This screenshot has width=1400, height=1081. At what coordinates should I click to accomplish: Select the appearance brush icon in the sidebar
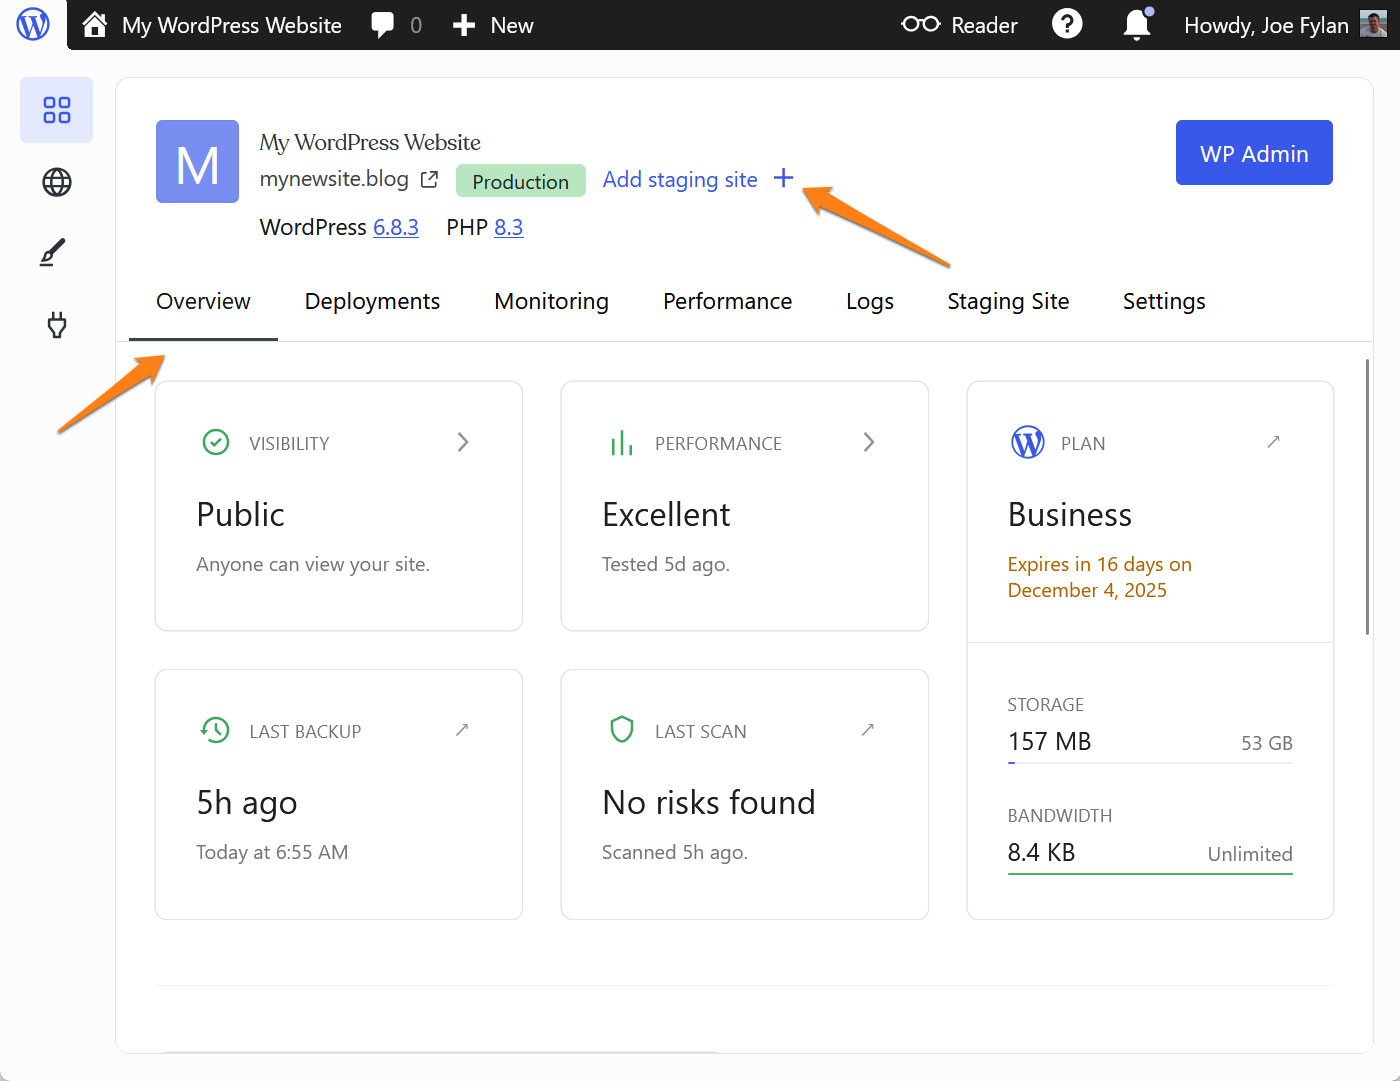(x=56, y=252)
